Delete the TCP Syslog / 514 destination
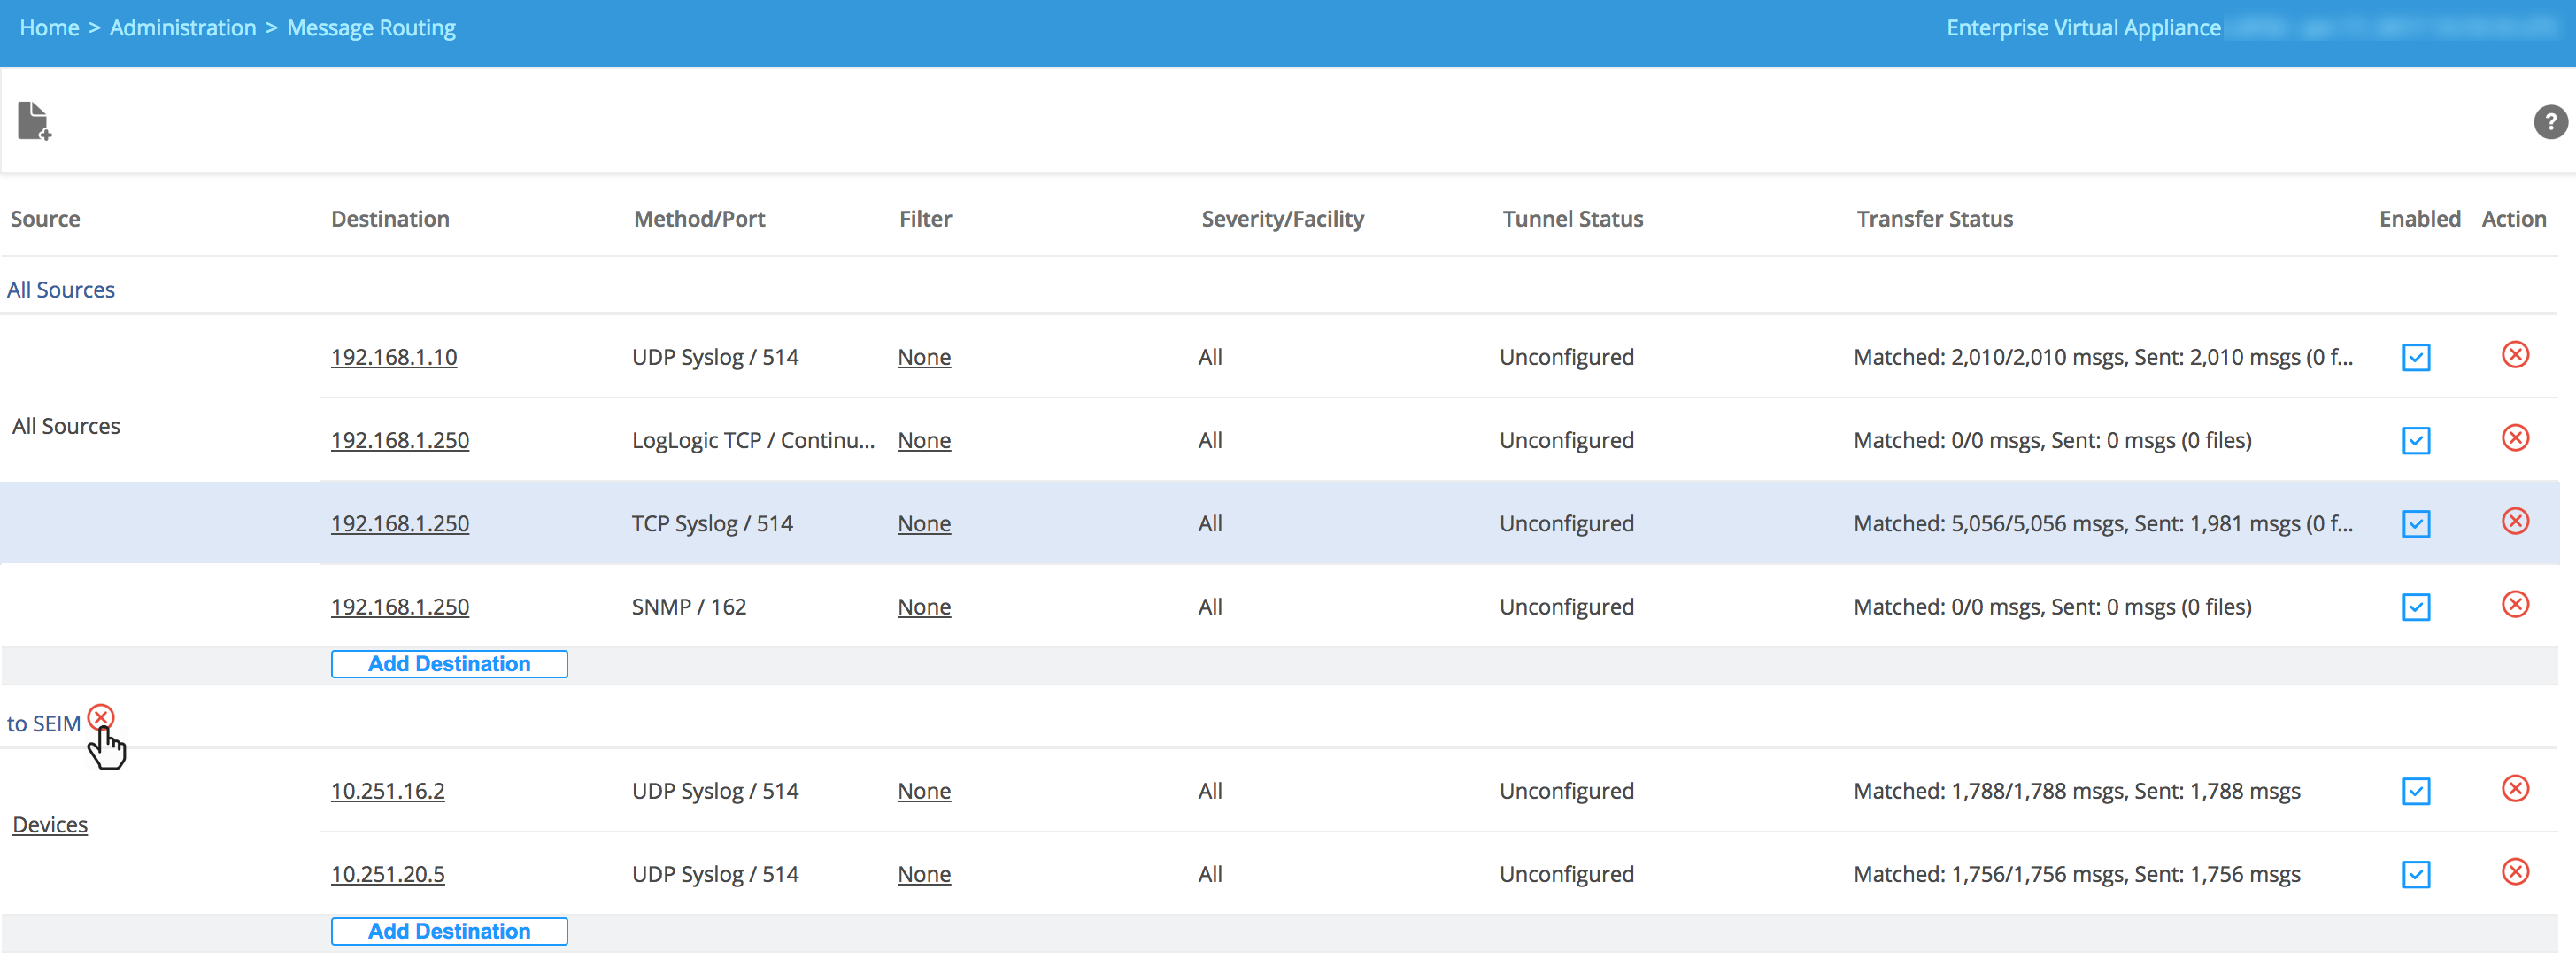The height and width of the screenshot is (967, 2576). [2514, 521]
